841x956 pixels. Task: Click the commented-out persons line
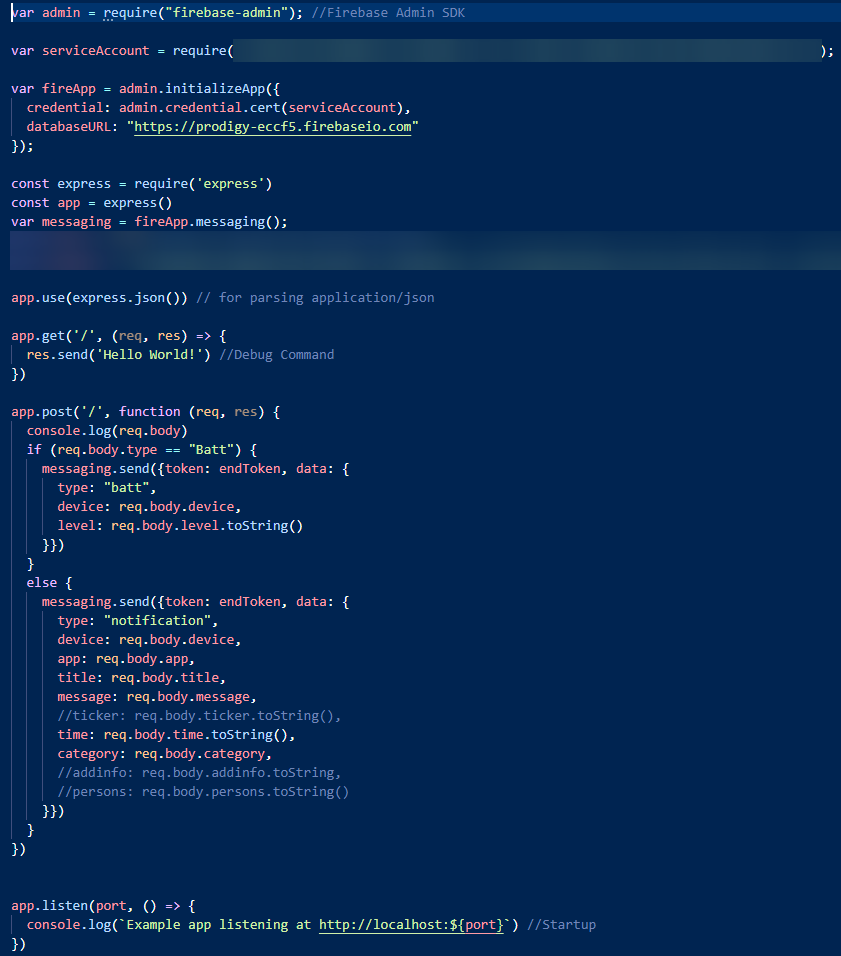[203, 792]
